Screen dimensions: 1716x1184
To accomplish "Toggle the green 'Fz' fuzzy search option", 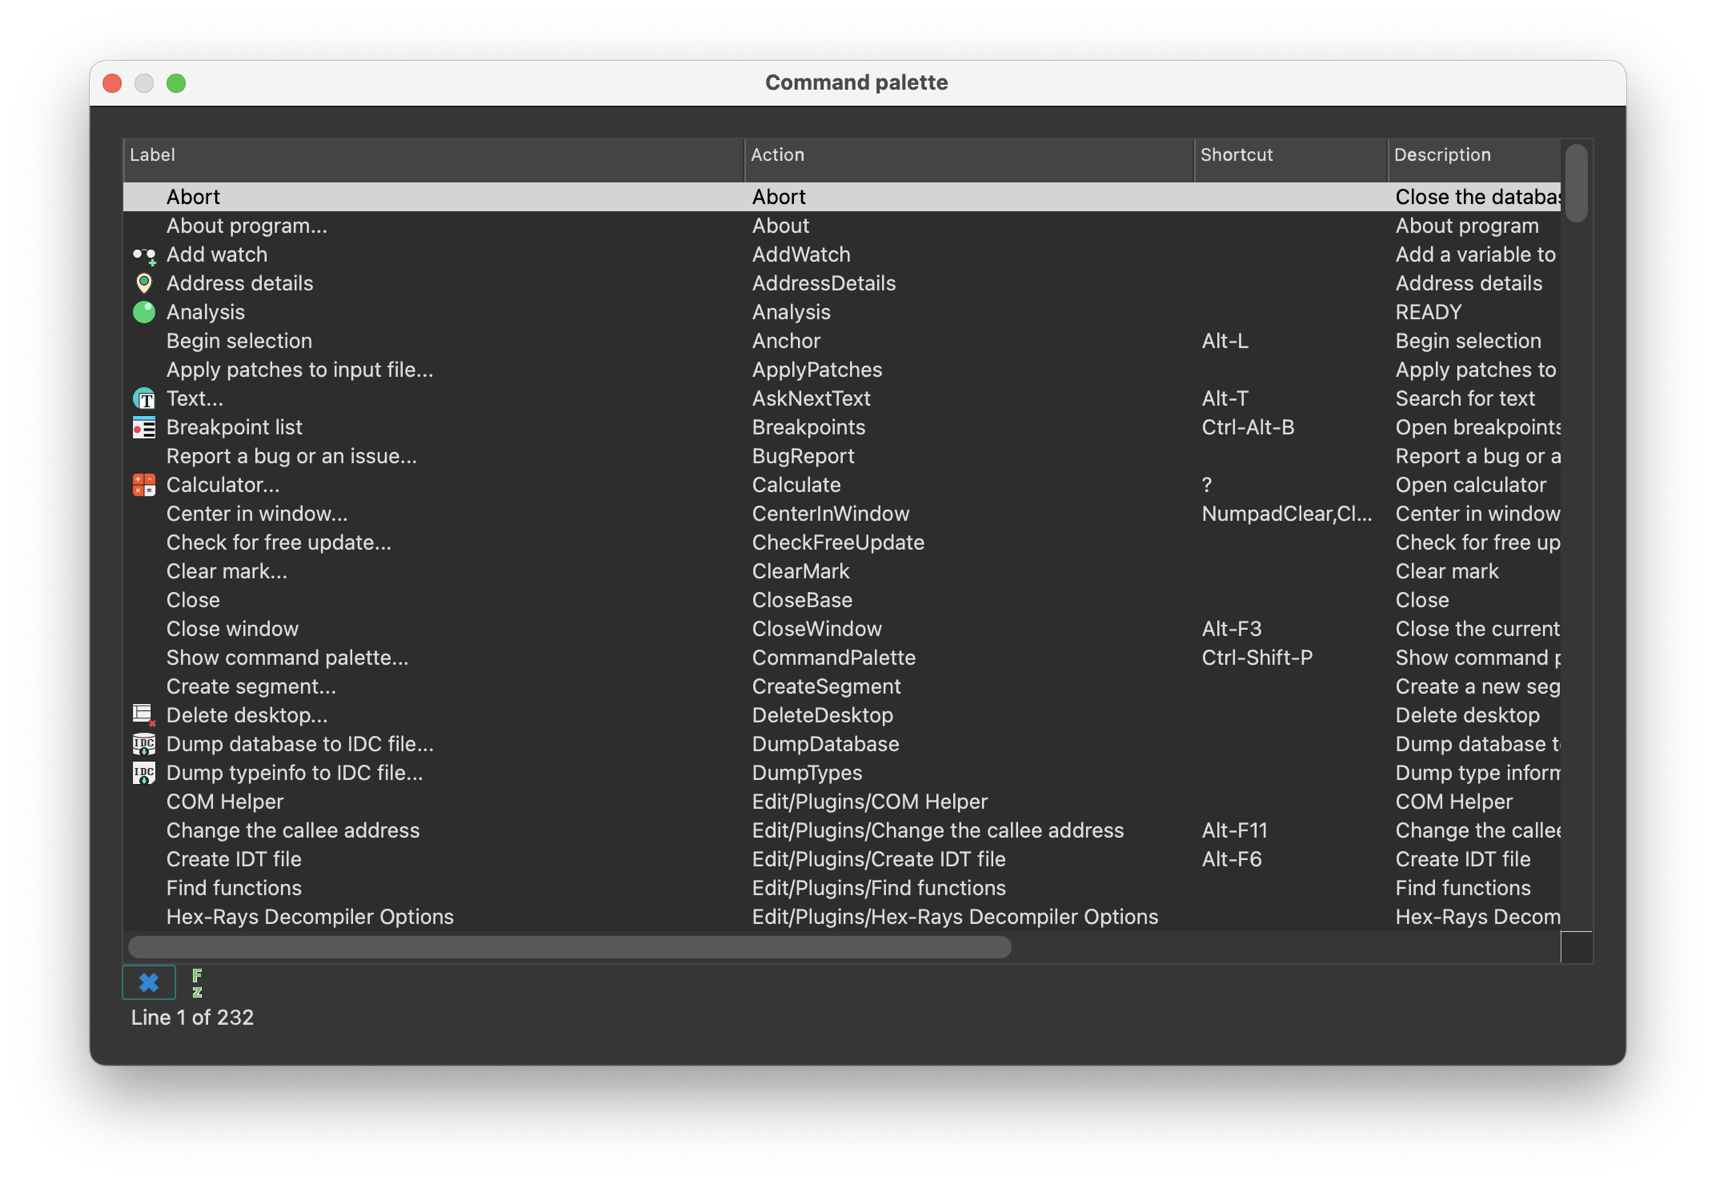I will pos(198,983).
